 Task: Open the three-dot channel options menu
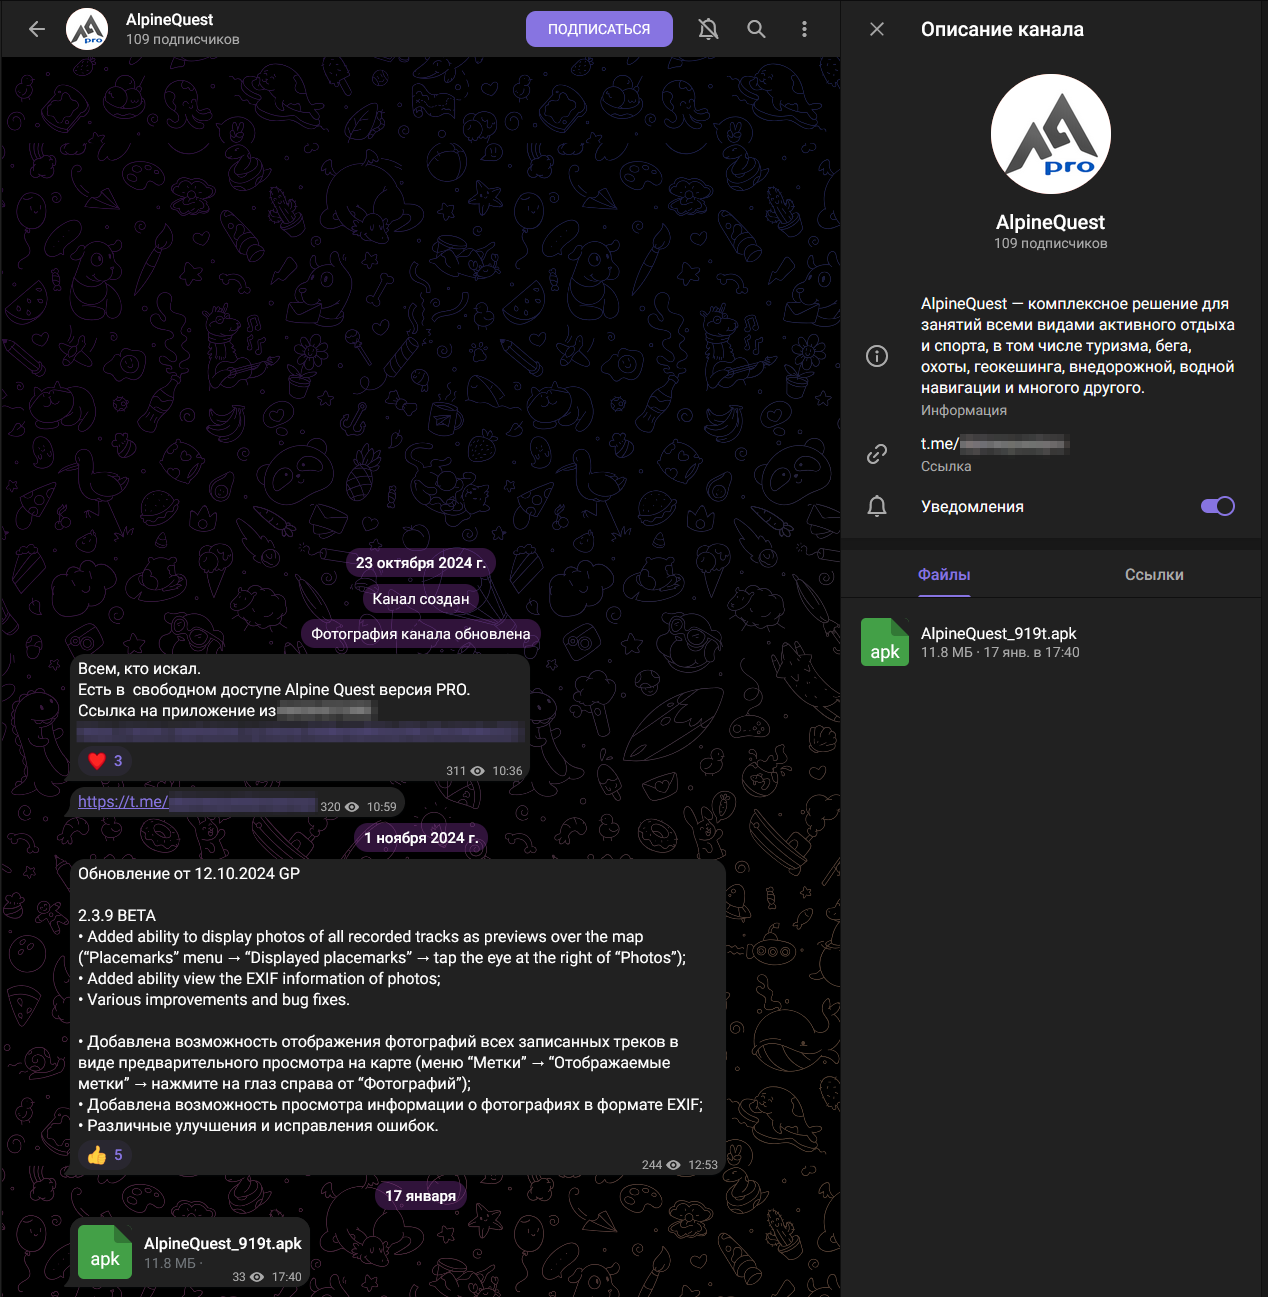(804, 29)
